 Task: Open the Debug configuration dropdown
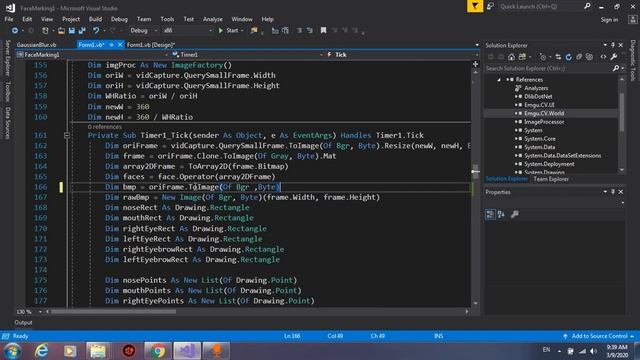point(156,31)
